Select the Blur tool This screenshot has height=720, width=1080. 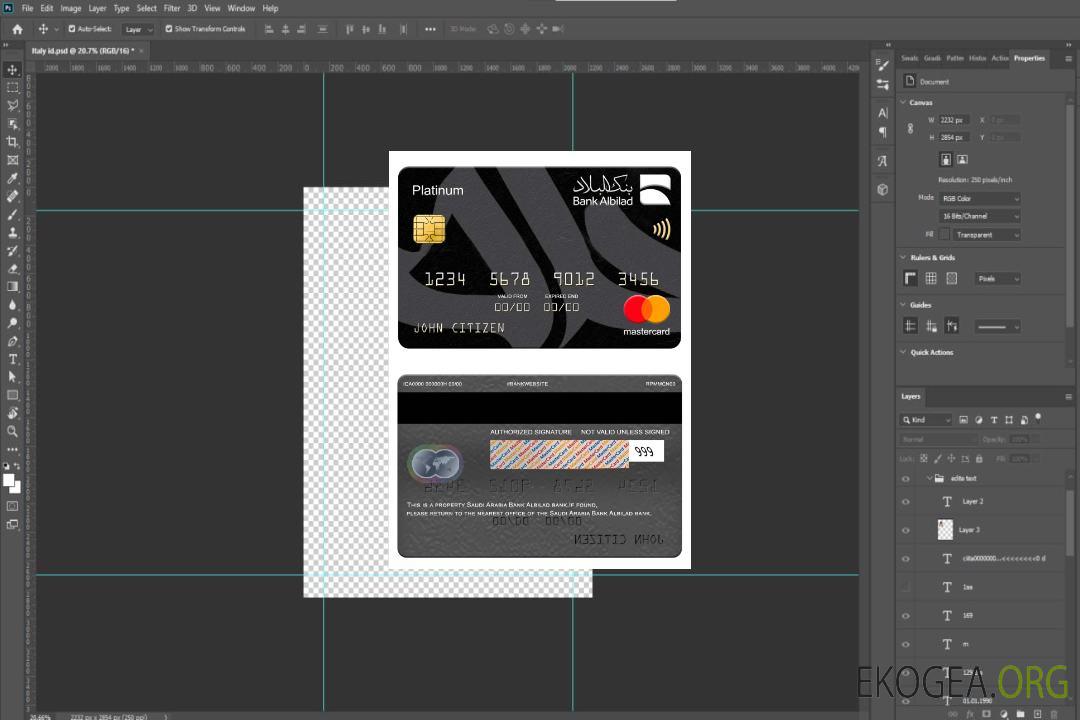12,305
